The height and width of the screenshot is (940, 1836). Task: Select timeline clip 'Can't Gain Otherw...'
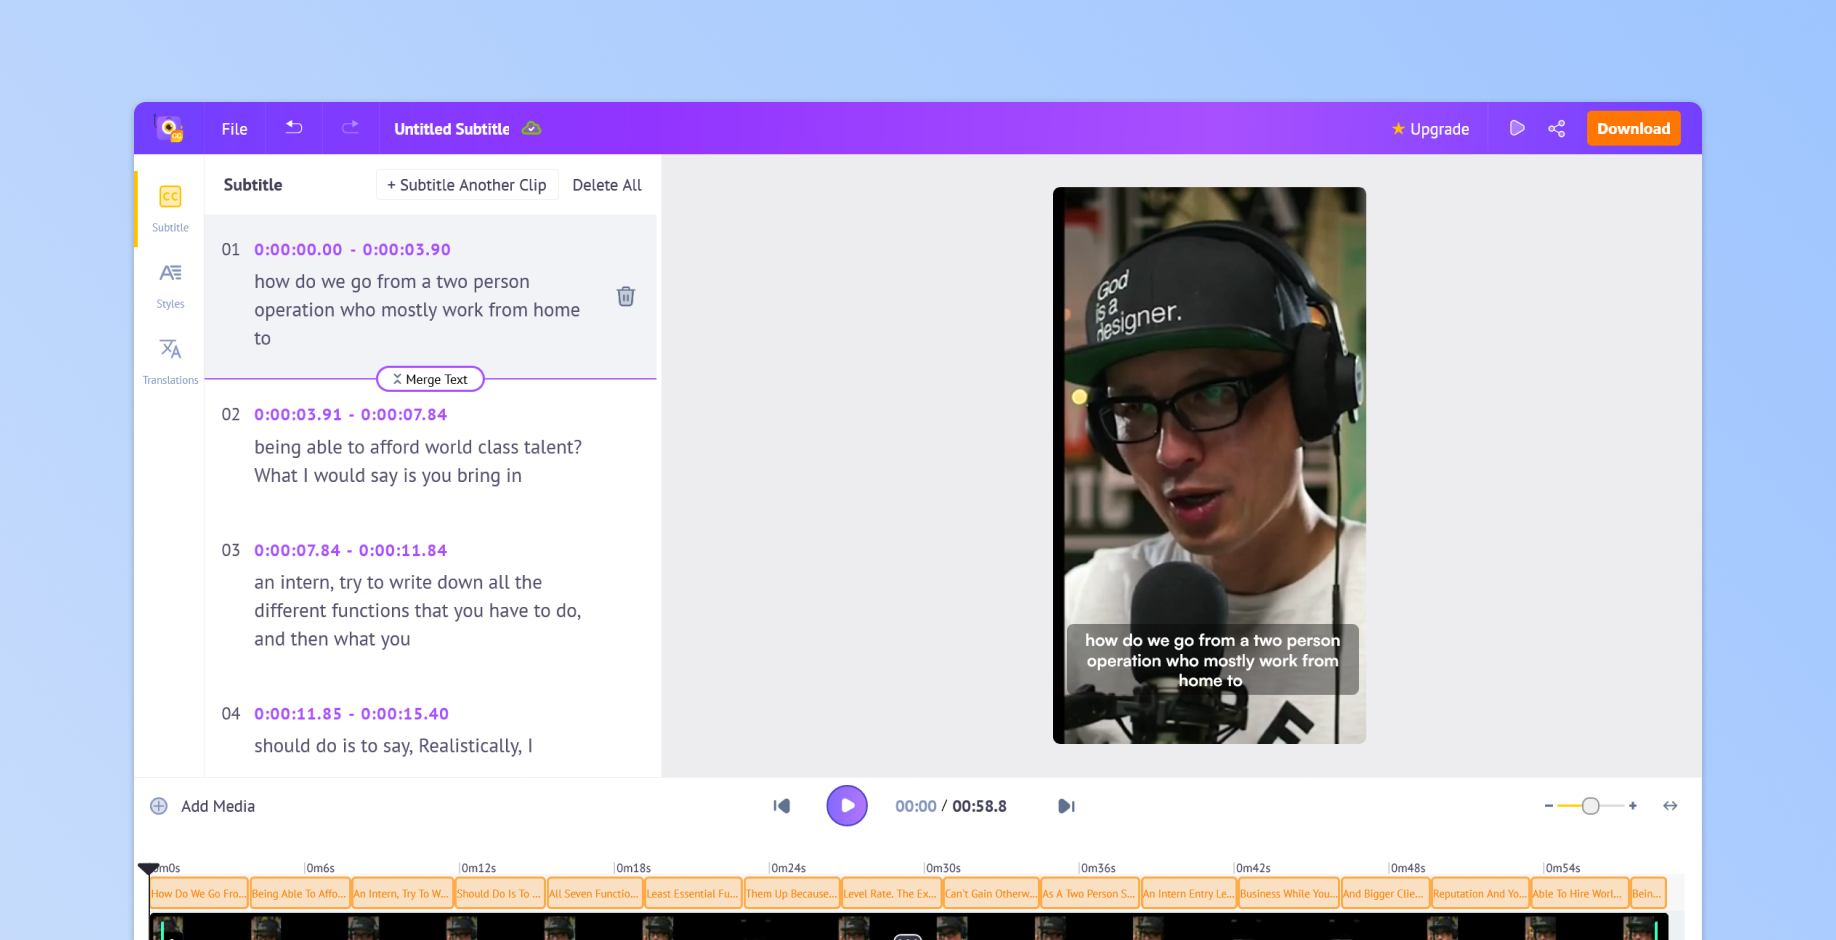(x=991, y=894)
